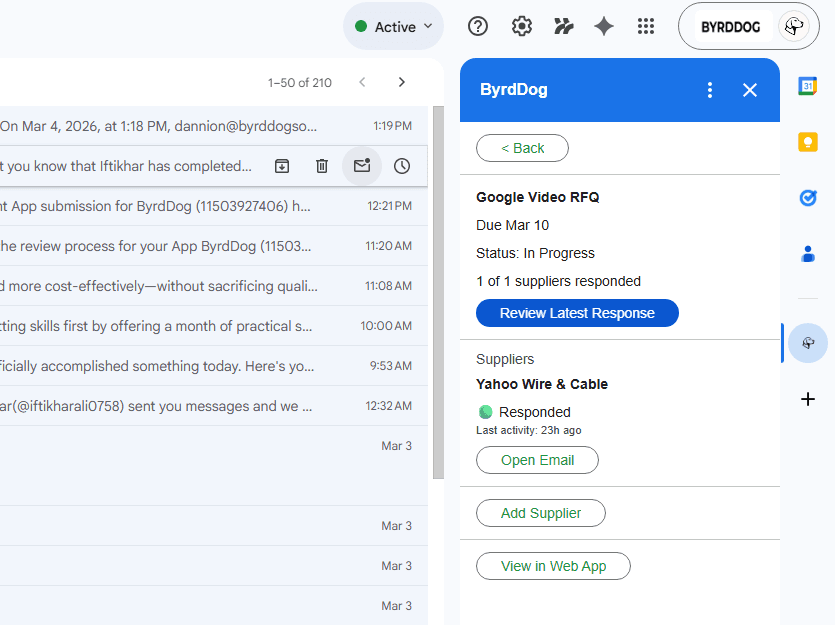Open the 12:32 AM iftikharali0758 email
The image size is (835, 625).
213,406
